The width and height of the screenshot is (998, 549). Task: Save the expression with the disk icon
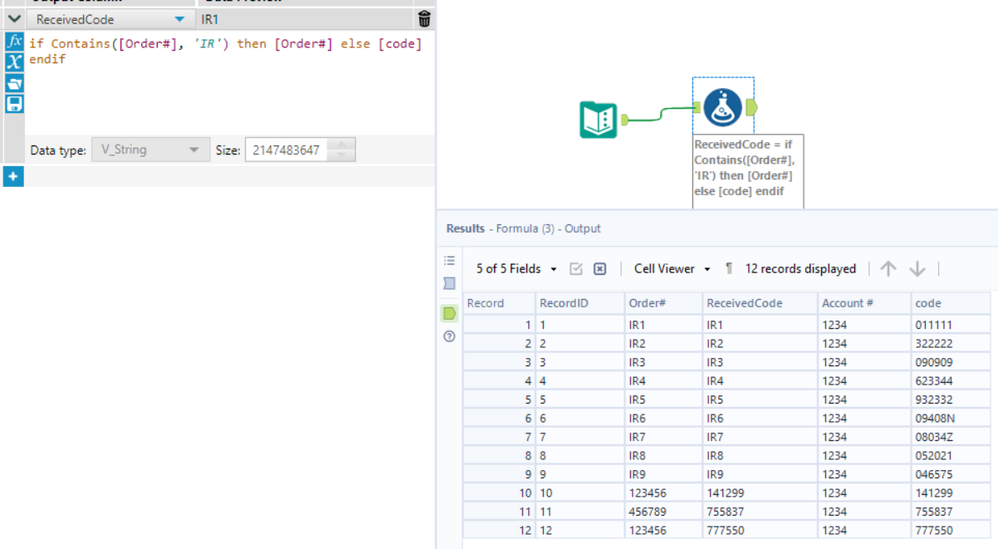[x=14, y=104]
